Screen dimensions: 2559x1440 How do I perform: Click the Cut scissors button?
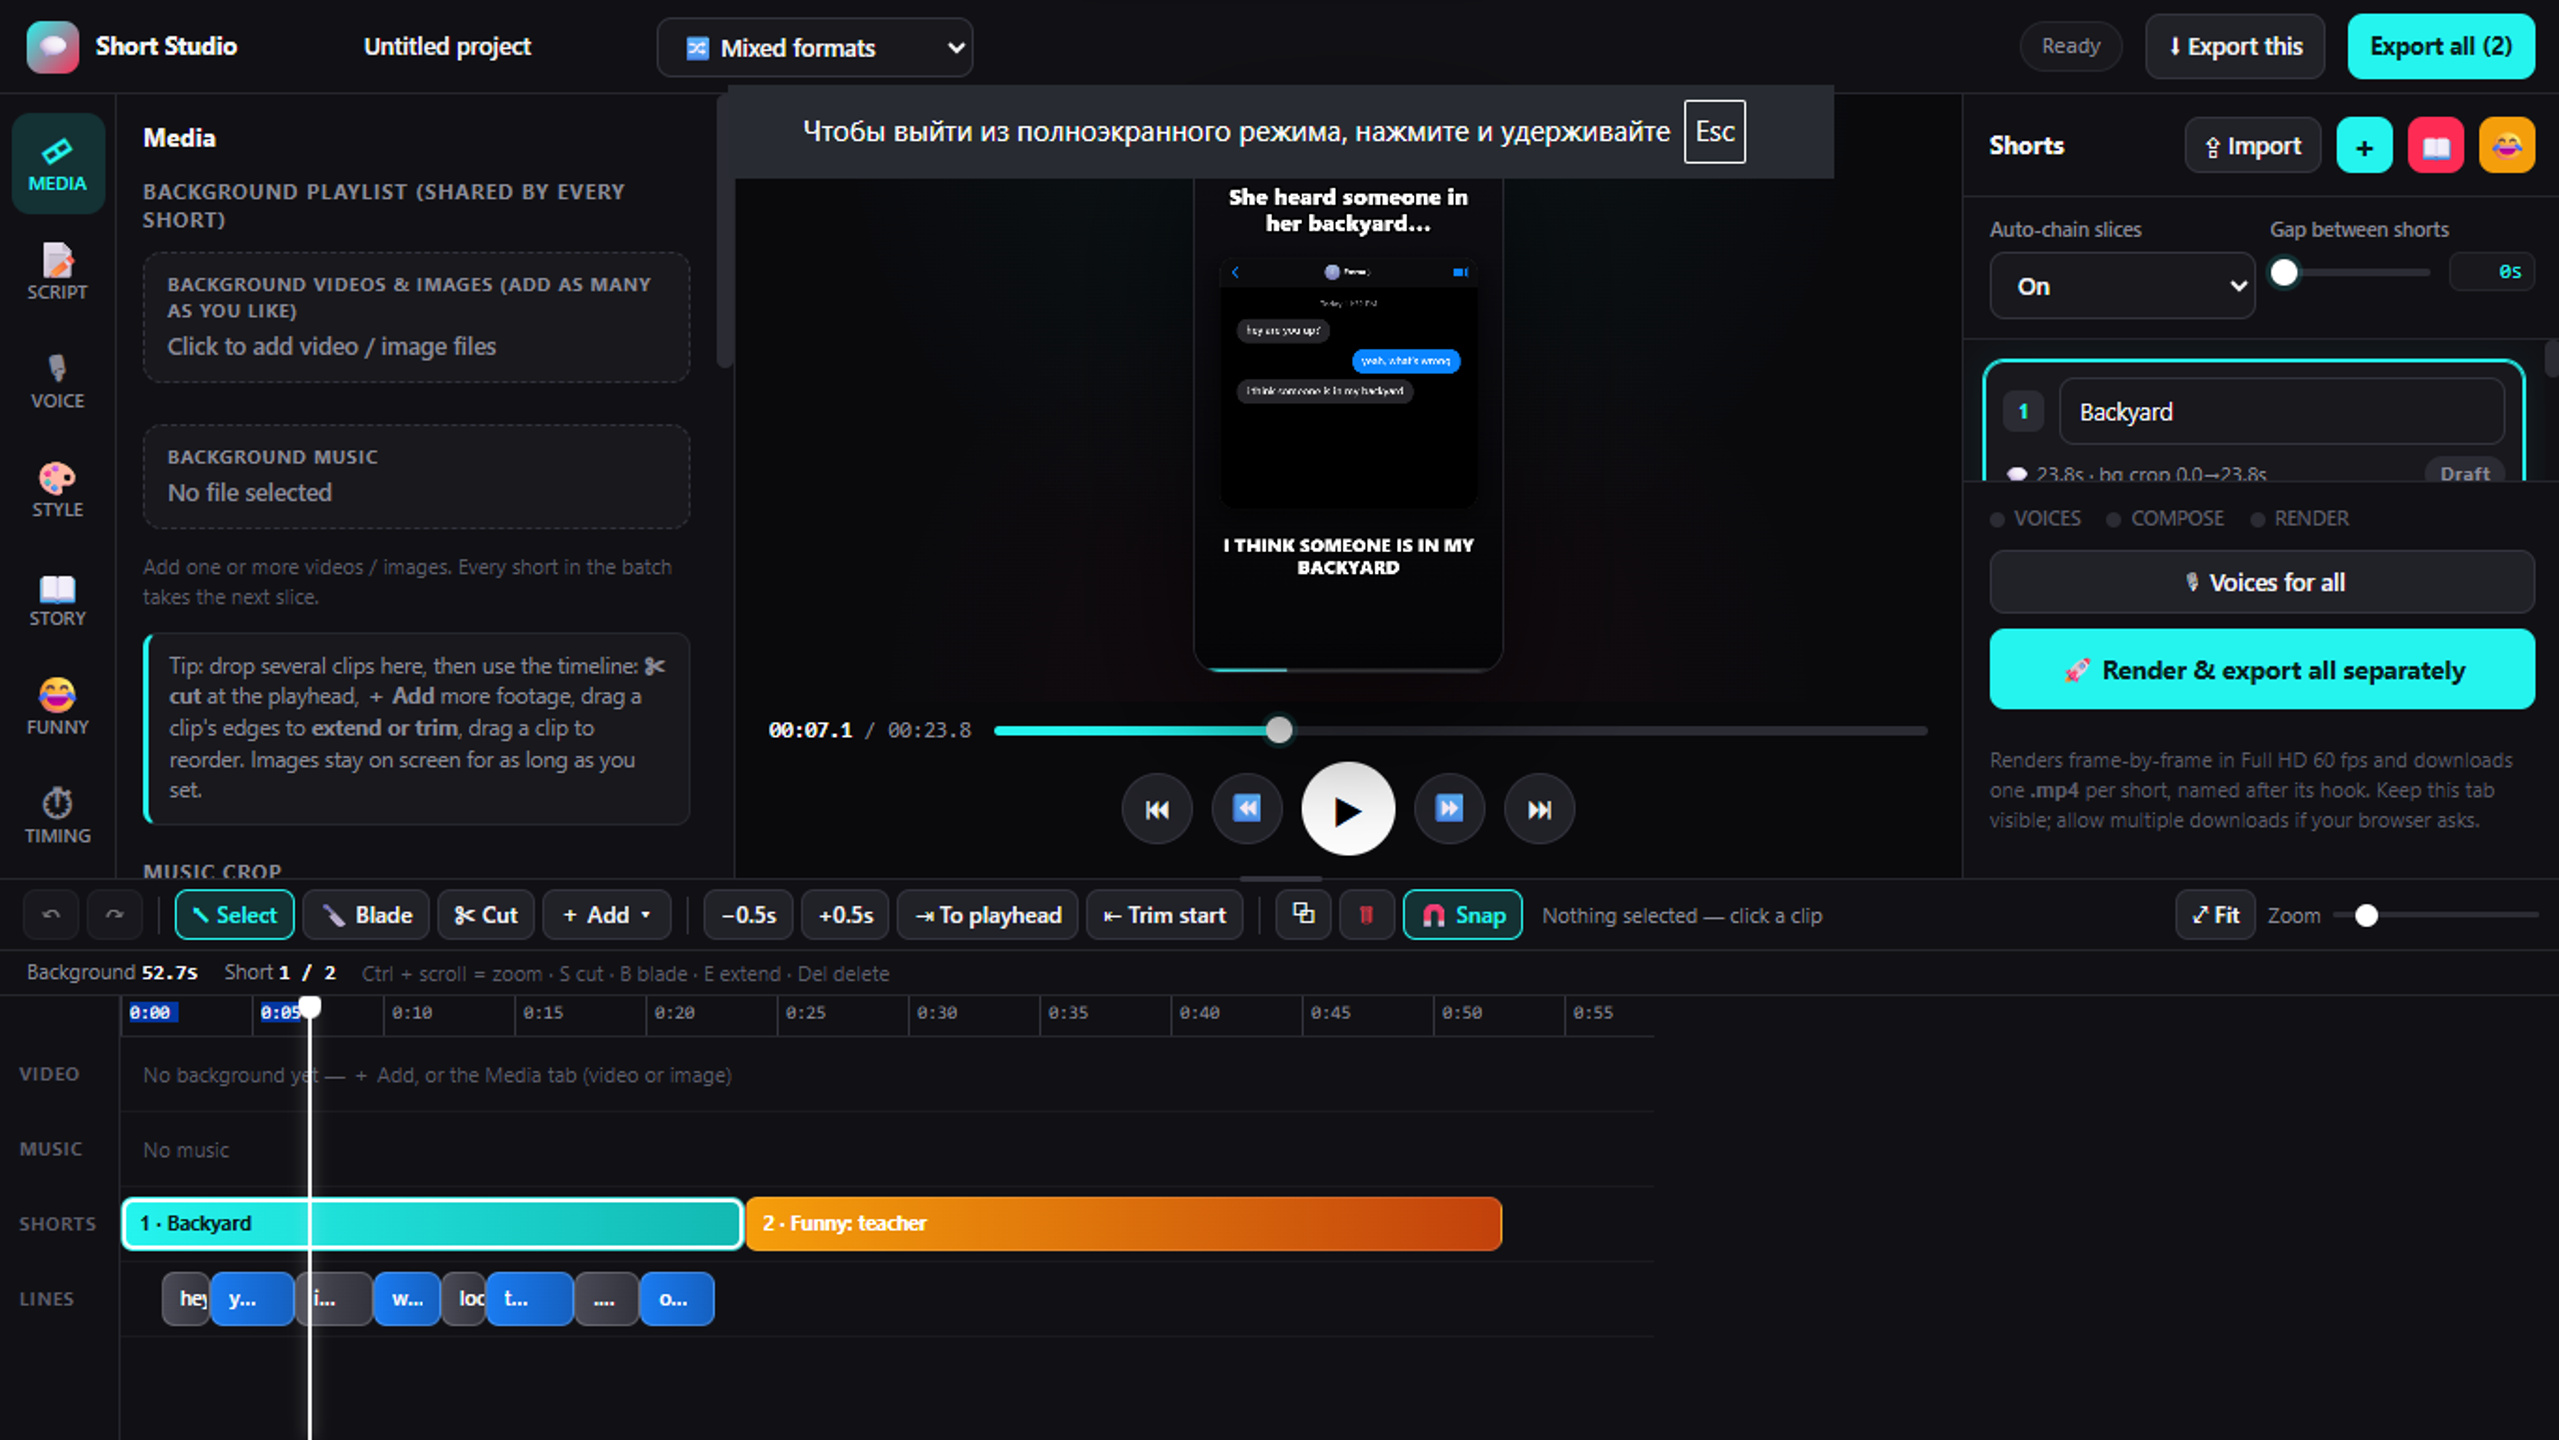pyautogui.click(x=486, y=915)
